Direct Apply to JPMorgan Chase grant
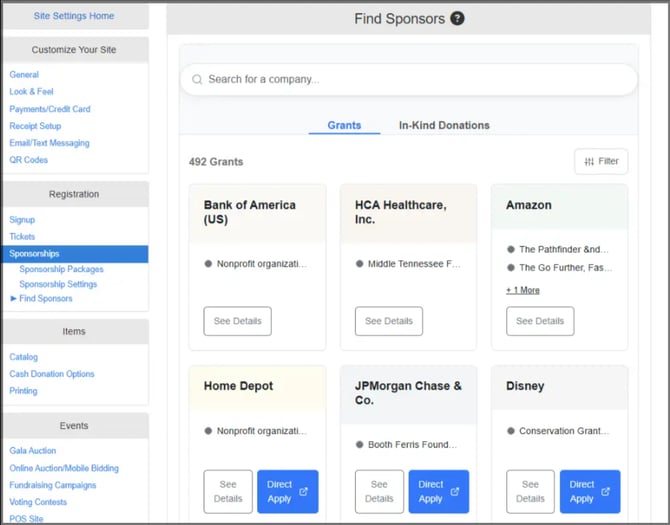This screenshot has height=525, width=670. tap(438, 491)
